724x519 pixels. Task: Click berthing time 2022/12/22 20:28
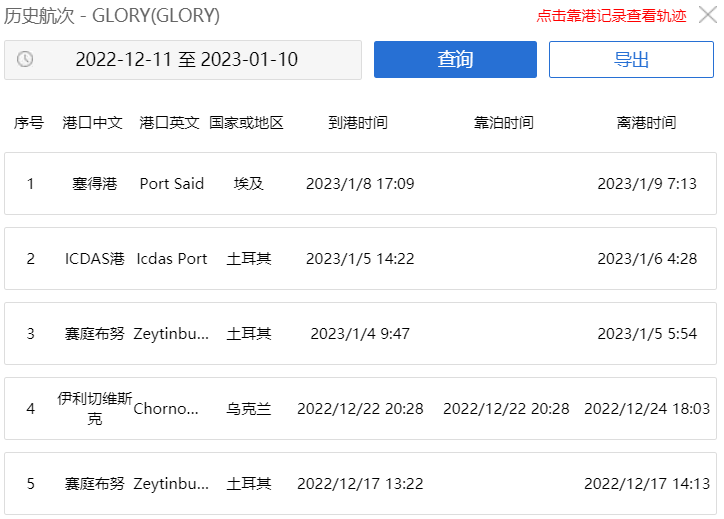(x=506, y=409)
